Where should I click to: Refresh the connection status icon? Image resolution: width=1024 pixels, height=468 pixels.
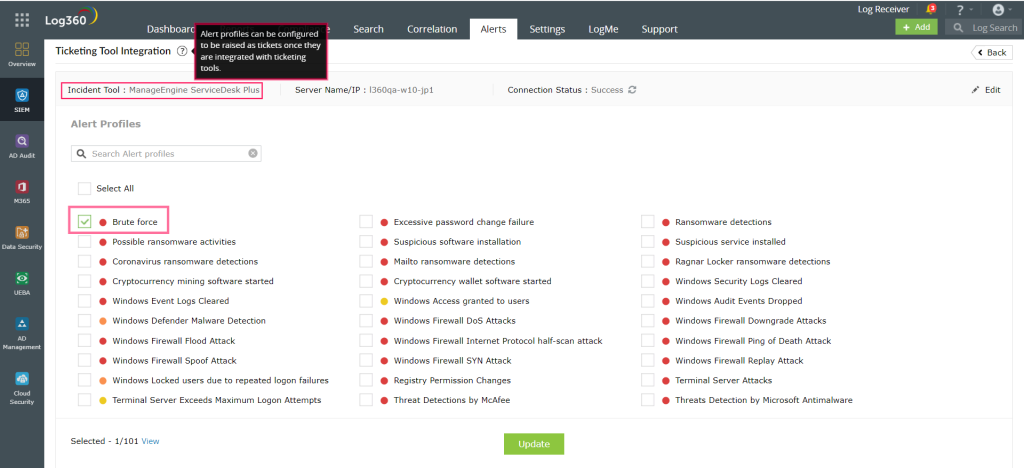632,90
